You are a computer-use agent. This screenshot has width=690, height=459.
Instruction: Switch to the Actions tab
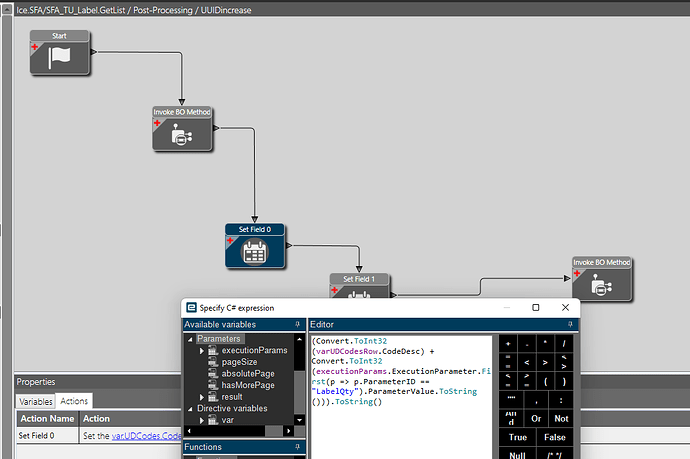74,401
